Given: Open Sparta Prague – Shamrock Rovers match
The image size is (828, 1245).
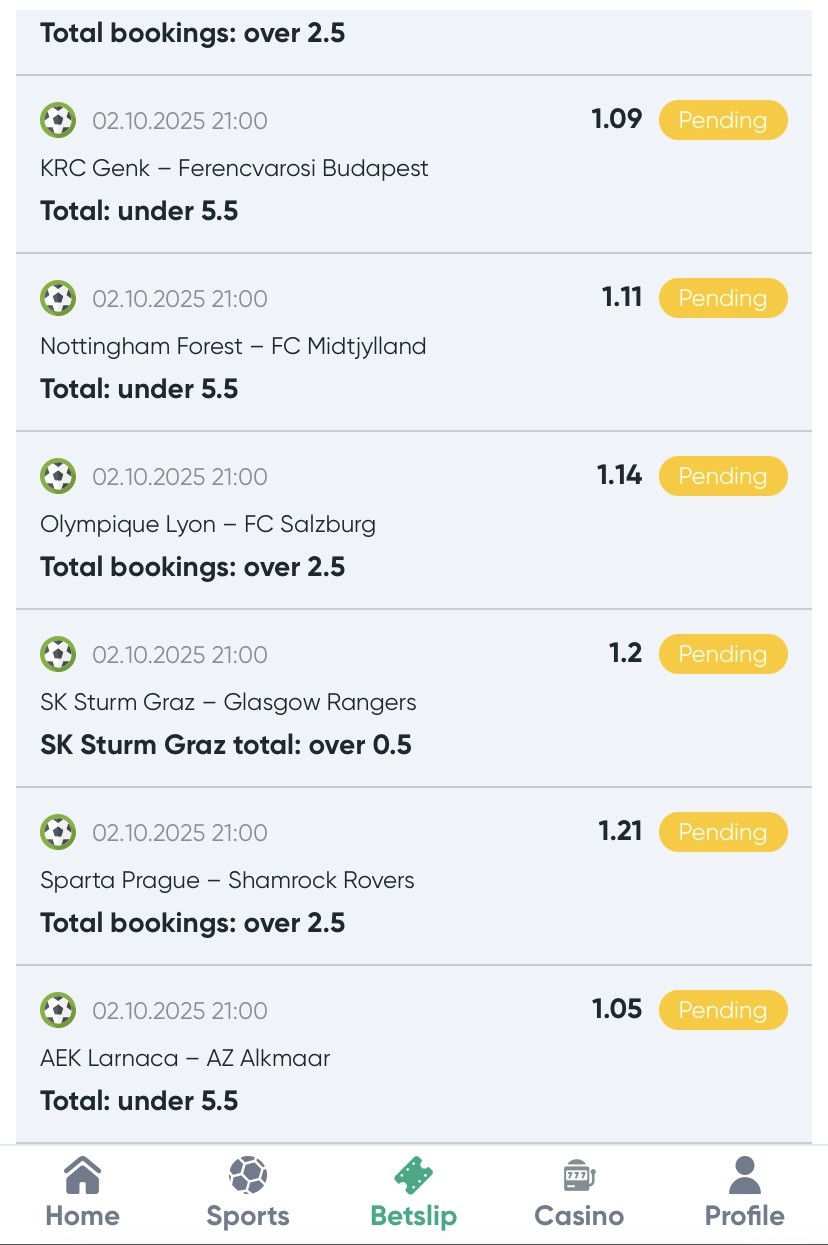Looking at the screenshot, I should click(x=227, y=880).
